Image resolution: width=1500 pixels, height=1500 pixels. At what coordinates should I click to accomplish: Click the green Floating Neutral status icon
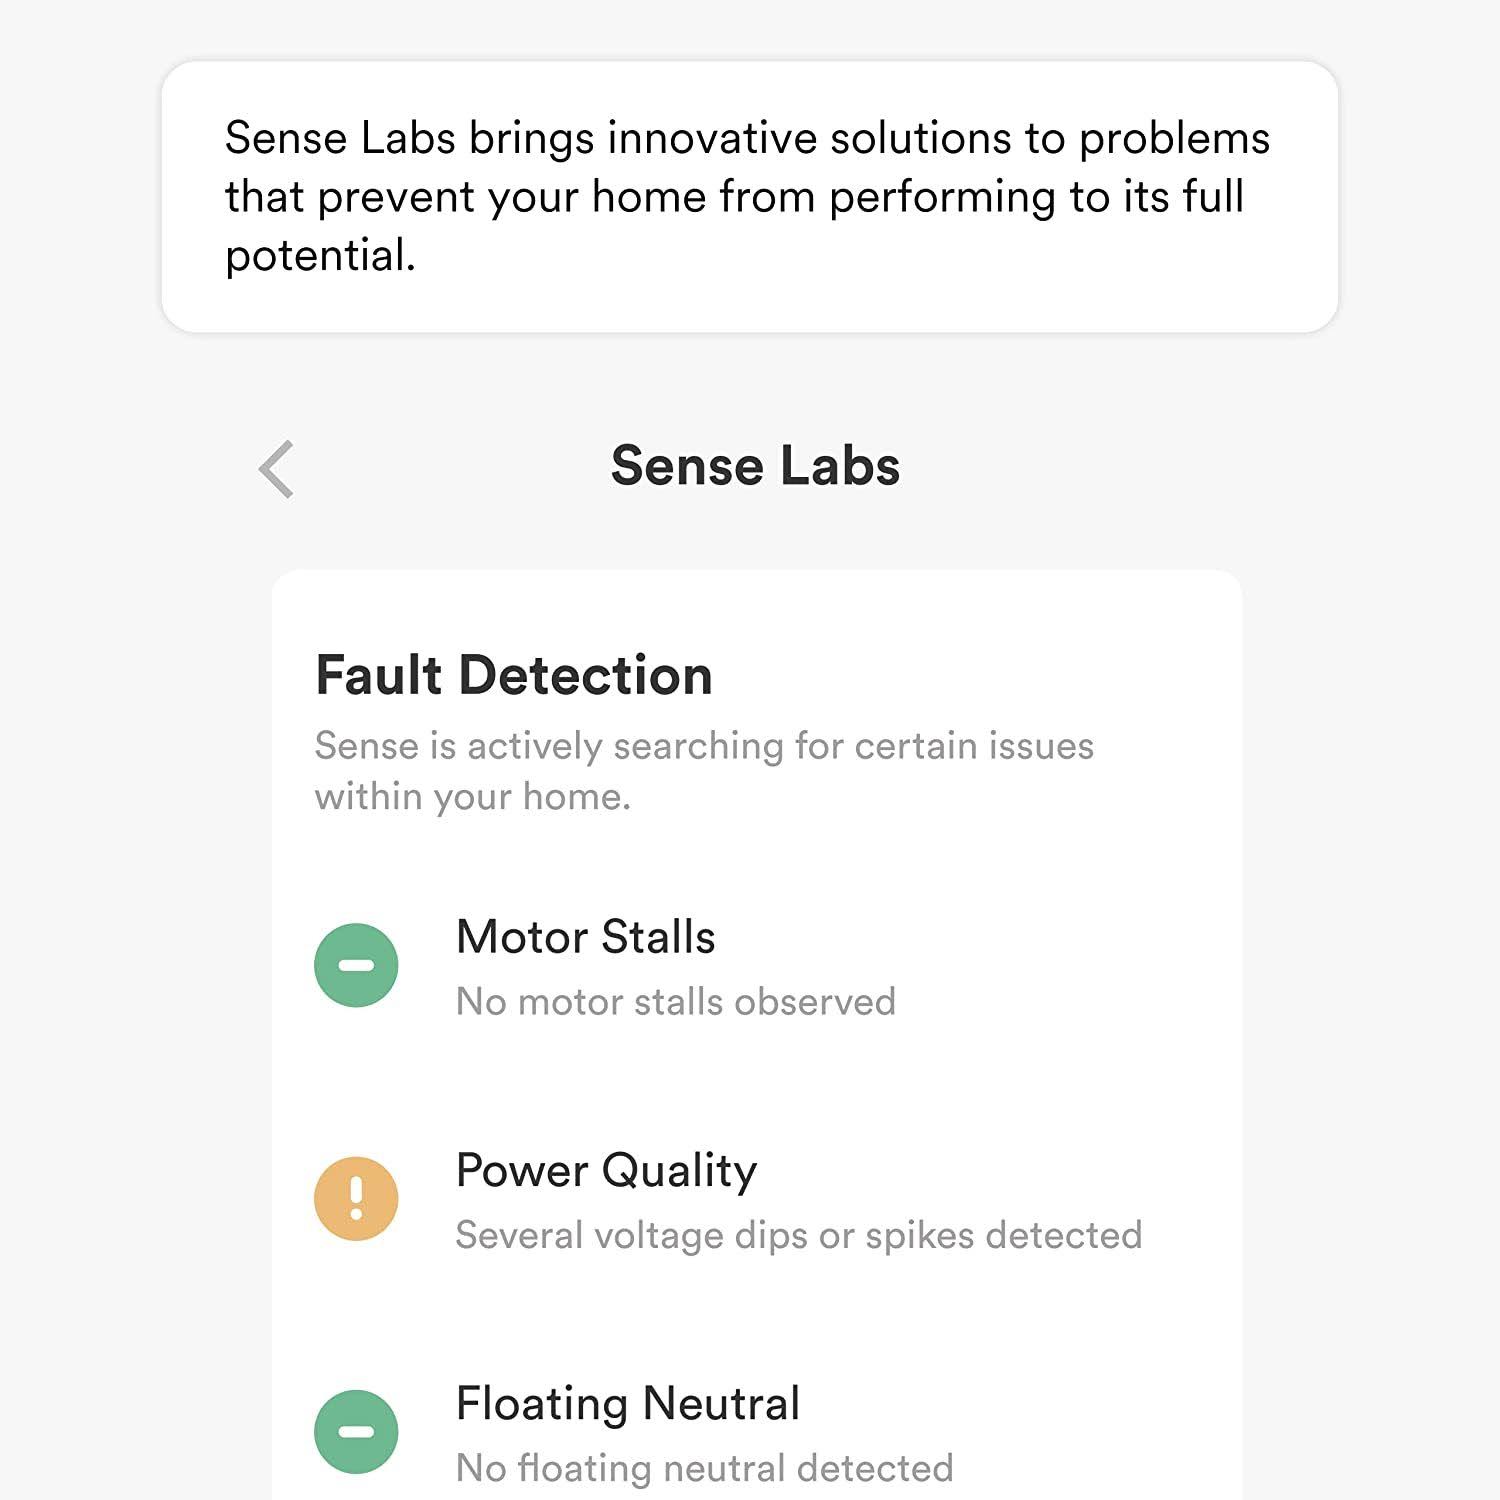[x=356, y=1432]
